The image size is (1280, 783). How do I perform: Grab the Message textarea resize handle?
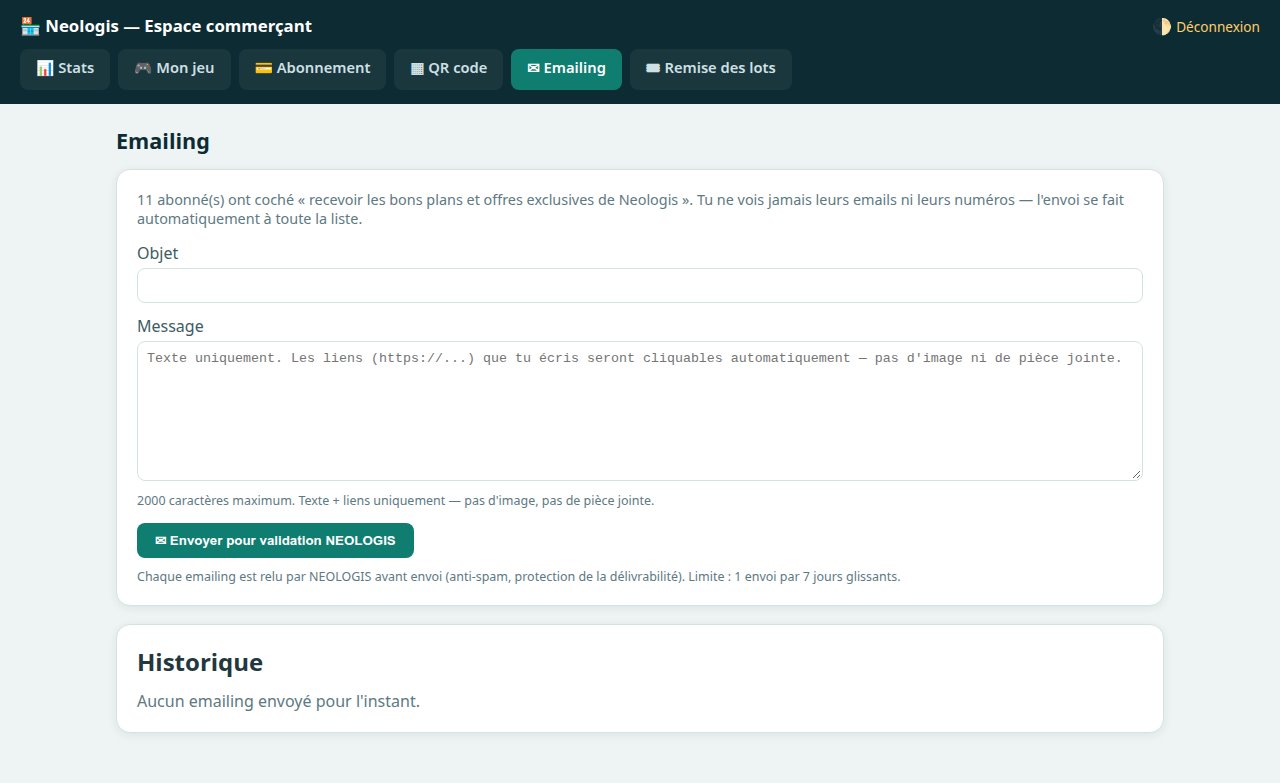(1136, 474)
